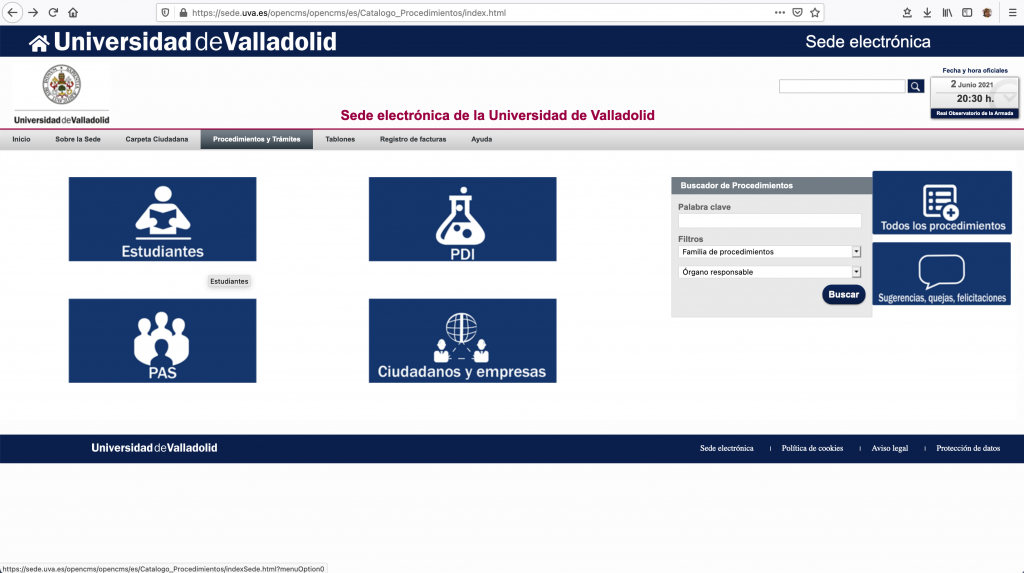
Task: Click the show bookmarks toolbar icon
Action: [x=907, y=12]
